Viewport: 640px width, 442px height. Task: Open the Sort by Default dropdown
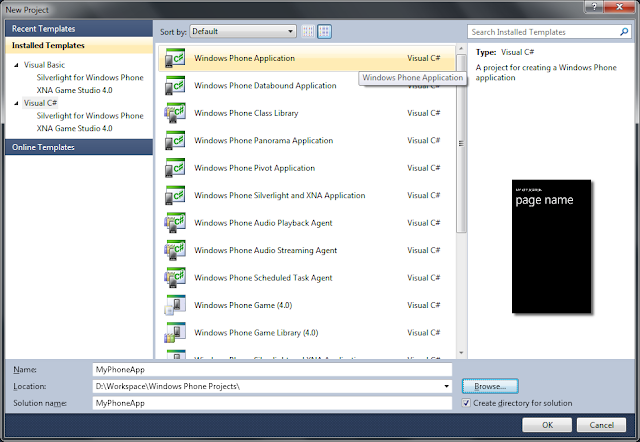tap(243, 31)
